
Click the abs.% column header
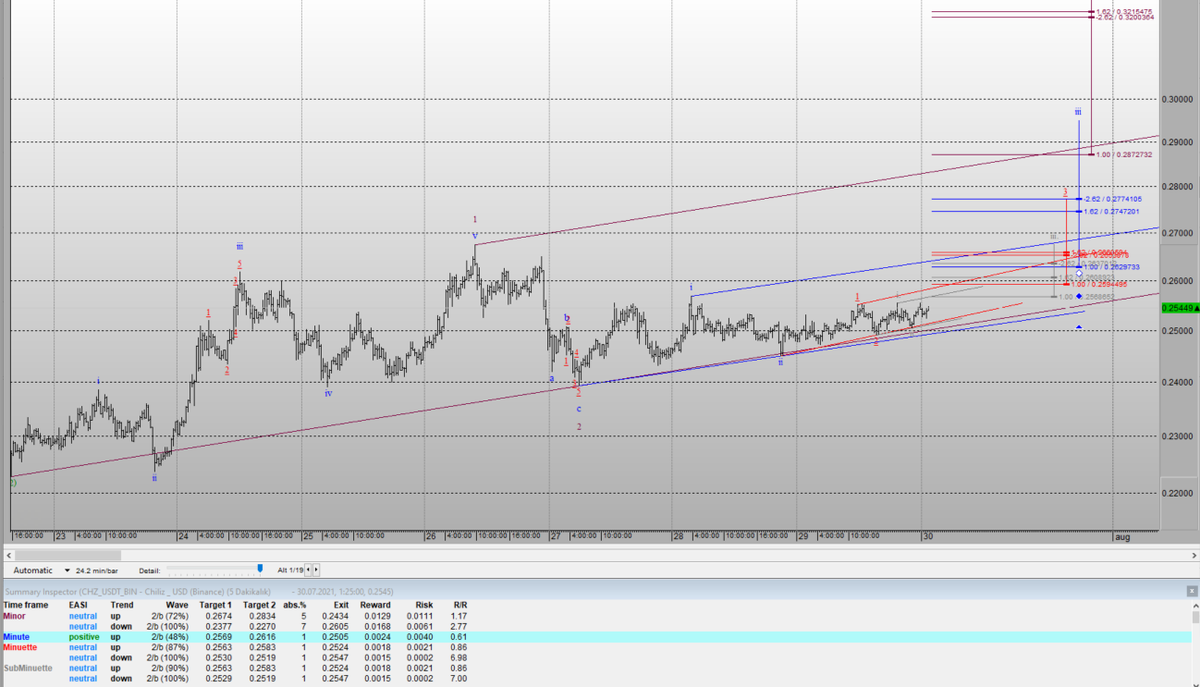point(294,605)
